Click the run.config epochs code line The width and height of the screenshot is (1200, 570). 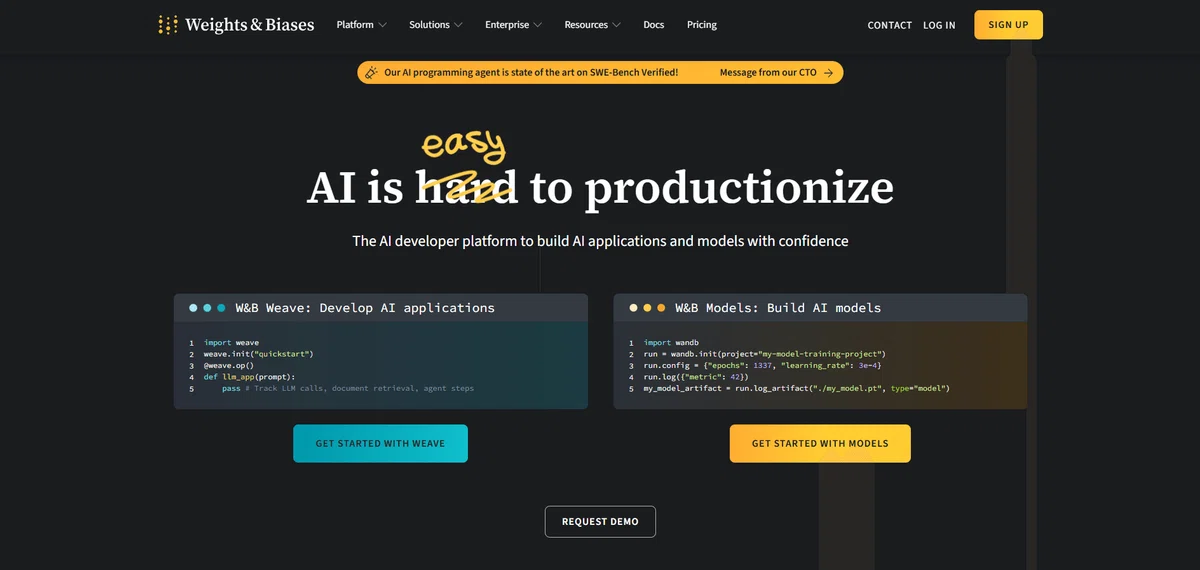pos(762,366)
